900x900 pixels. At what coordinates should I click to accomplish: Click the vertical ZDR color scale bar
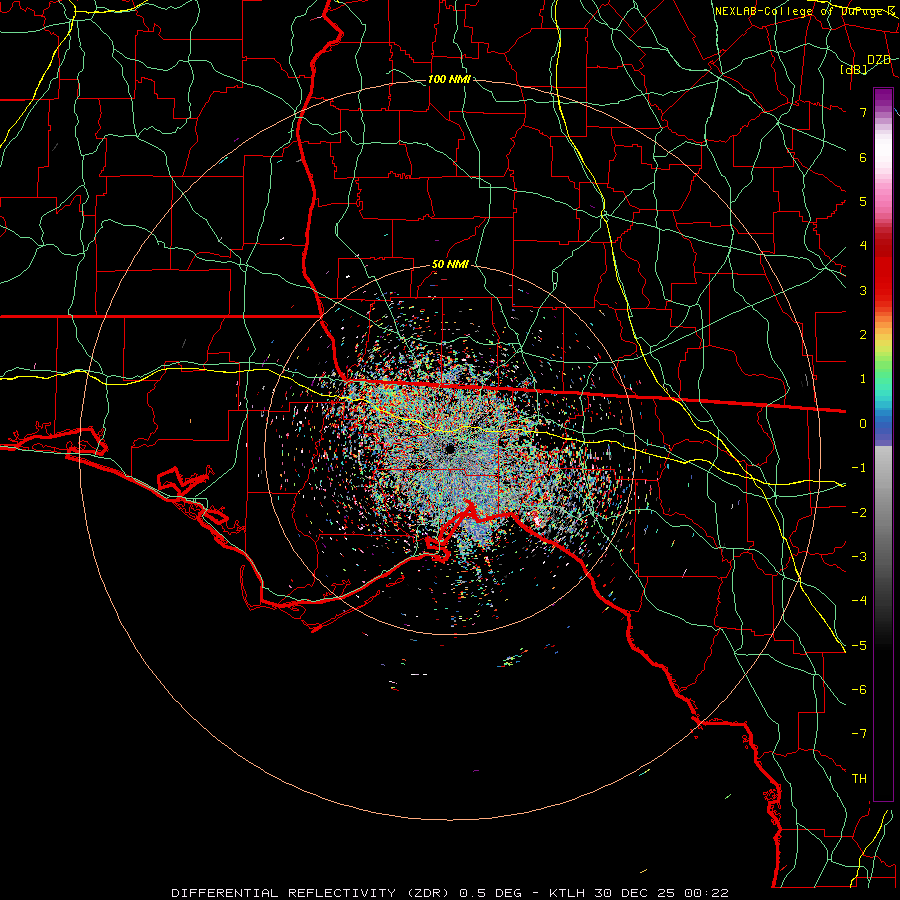(883, 445)
